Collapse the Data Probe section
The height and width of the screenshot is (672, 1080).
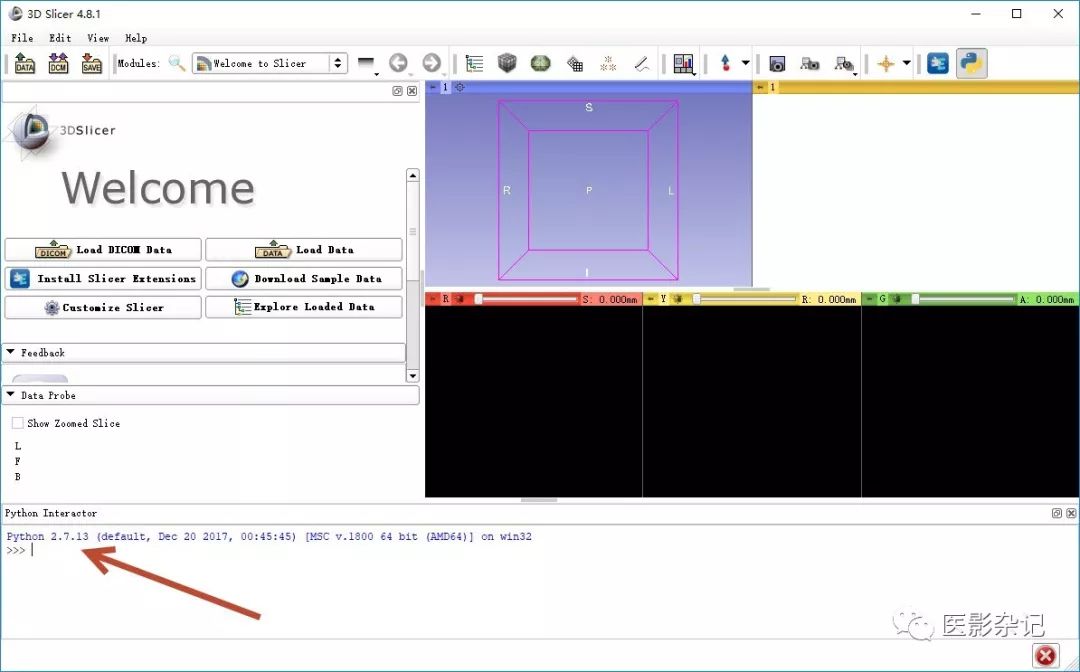(211, 395)
